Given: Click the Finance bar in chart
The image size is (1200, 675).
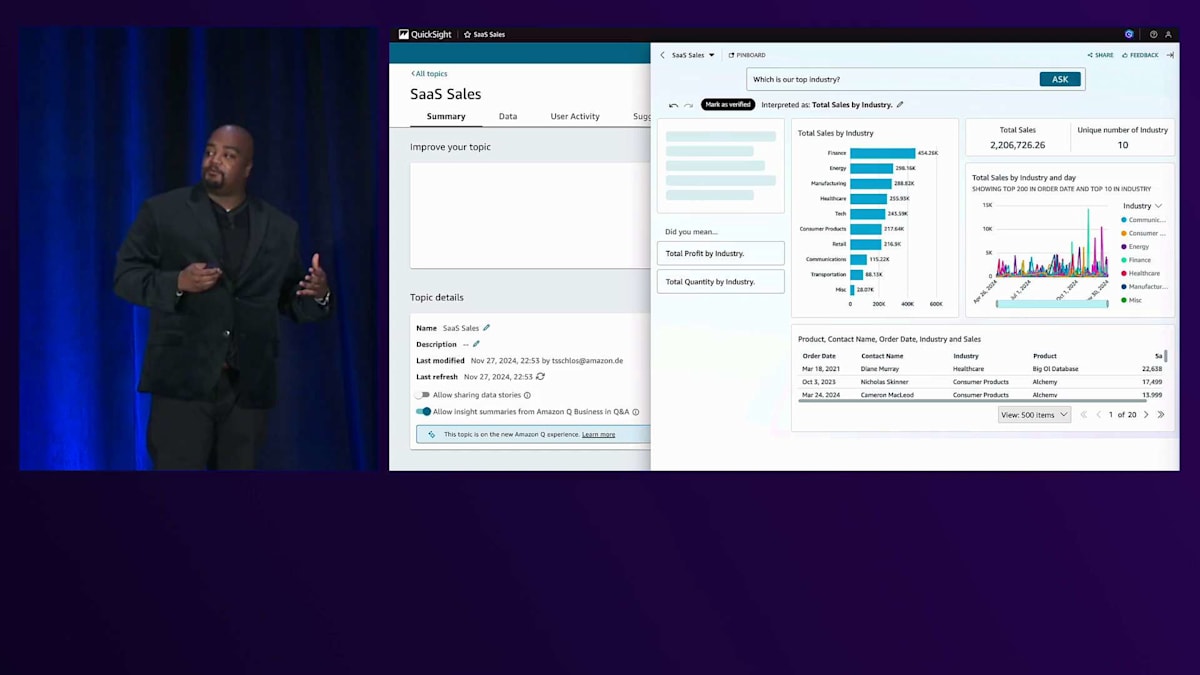Looking at the screenshot, I should 882,153.
